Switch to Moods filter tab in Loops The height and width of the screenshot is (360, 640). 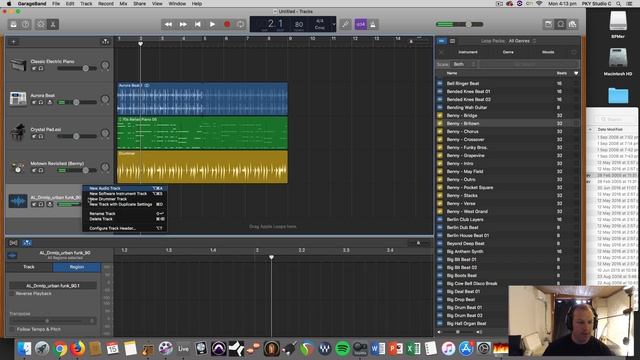click(x=548, y=52)
